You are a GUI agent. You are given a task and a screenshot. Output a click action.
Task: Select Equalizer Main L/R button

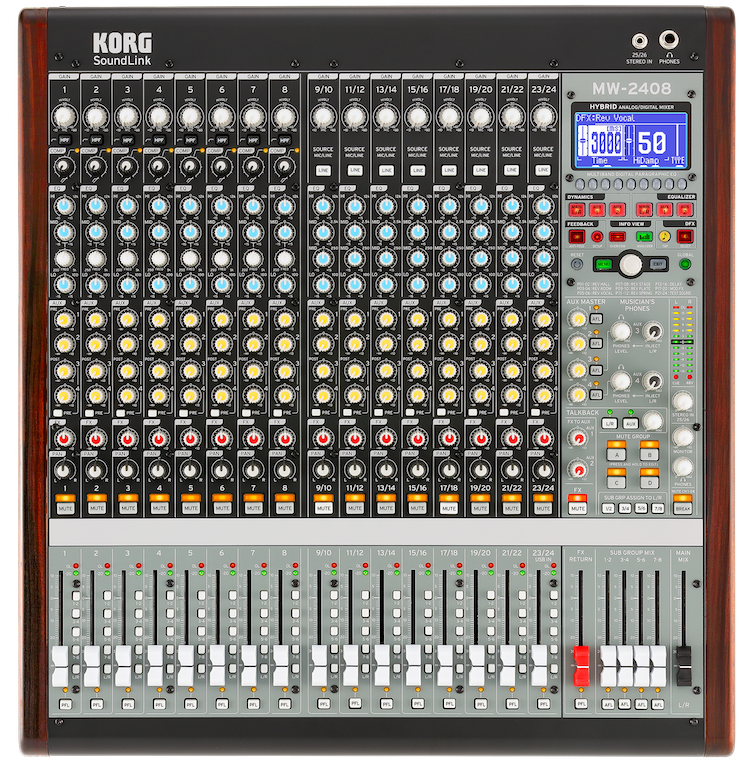point(644,210)
